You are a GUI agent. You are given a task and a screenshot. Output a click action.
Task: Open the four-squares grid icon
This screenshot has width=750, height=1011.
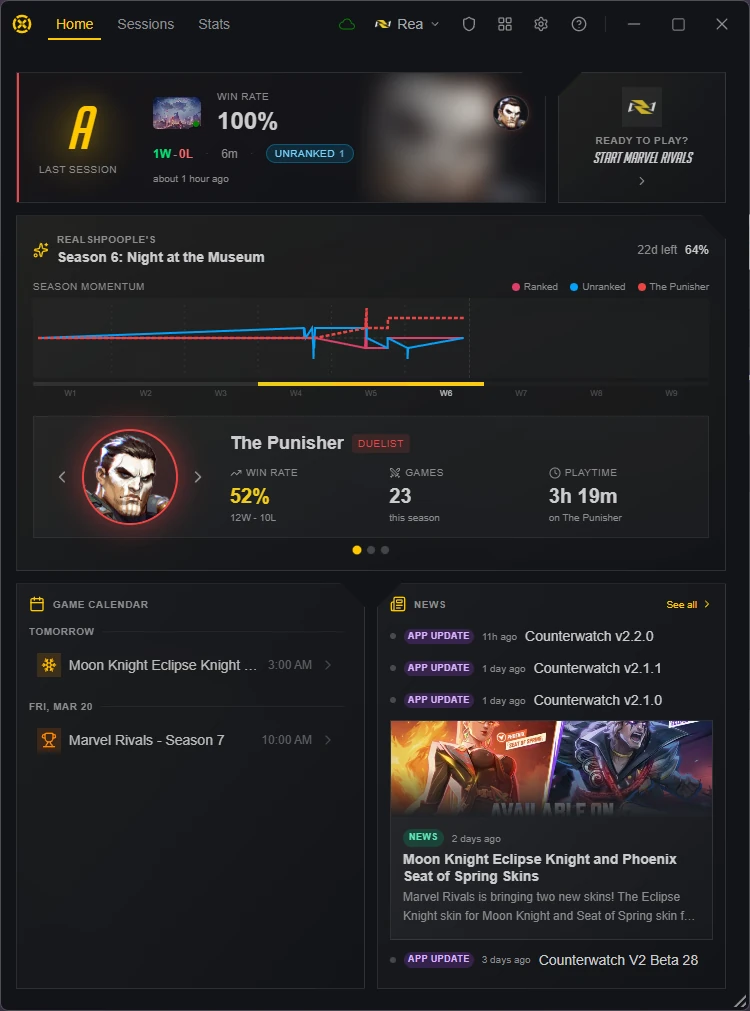point(505,25)
